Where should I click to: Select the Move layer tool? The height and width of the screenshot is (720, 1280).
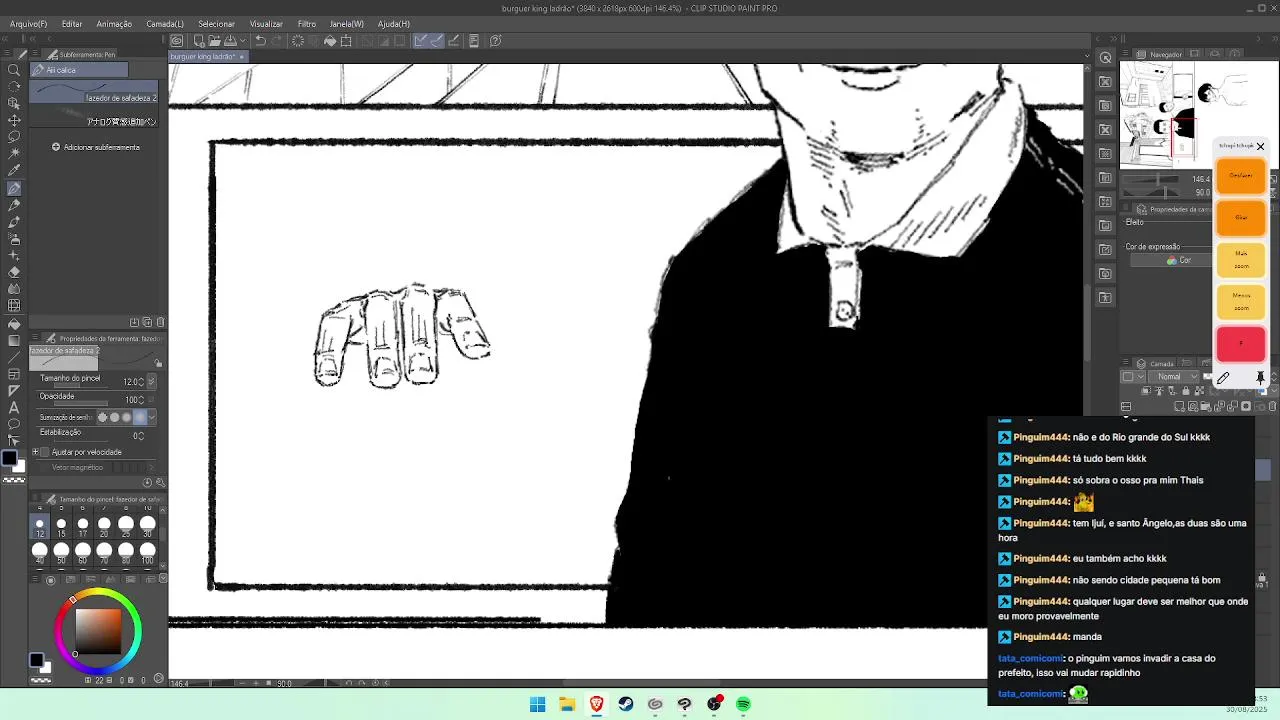point(14,120)
